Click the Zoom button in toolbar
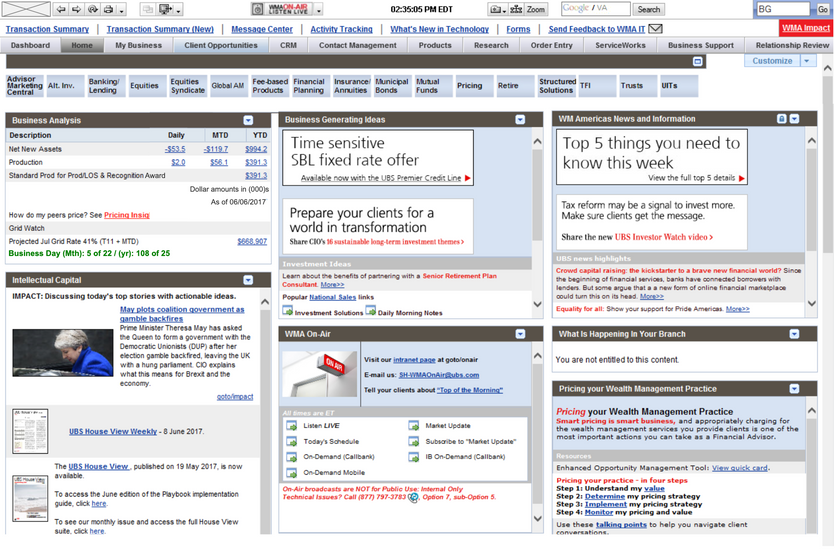Image resolution: width=835 pixels, height=550 pixels. [536, 9]
